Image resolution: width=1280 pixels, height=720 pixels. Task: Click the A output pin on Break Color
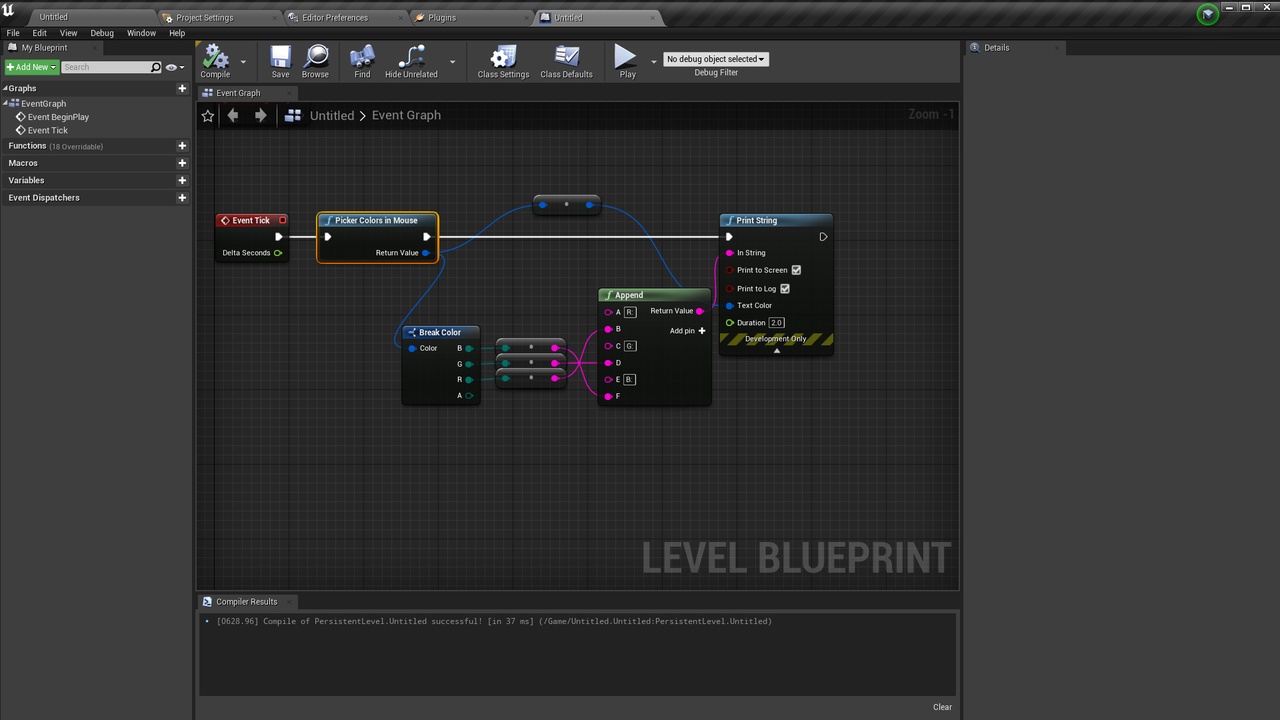469,396
